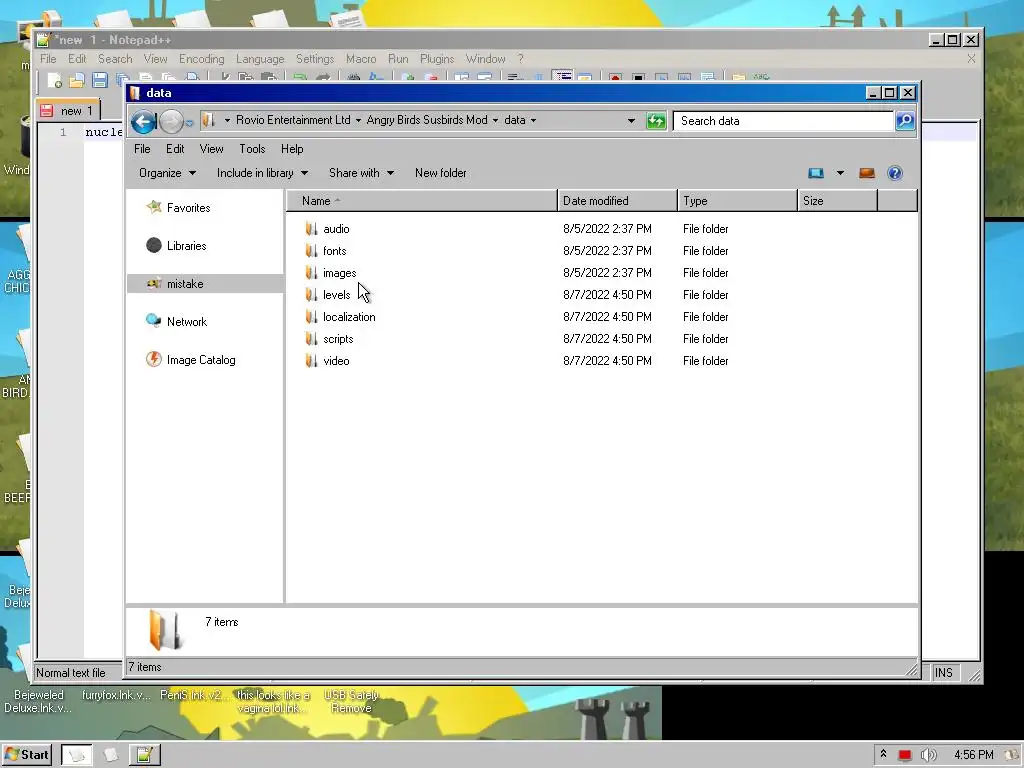Show hidden tray icons arrow
Image resolution: width=1024 pixels, height=768 pixels.
[x=883, y=754]
